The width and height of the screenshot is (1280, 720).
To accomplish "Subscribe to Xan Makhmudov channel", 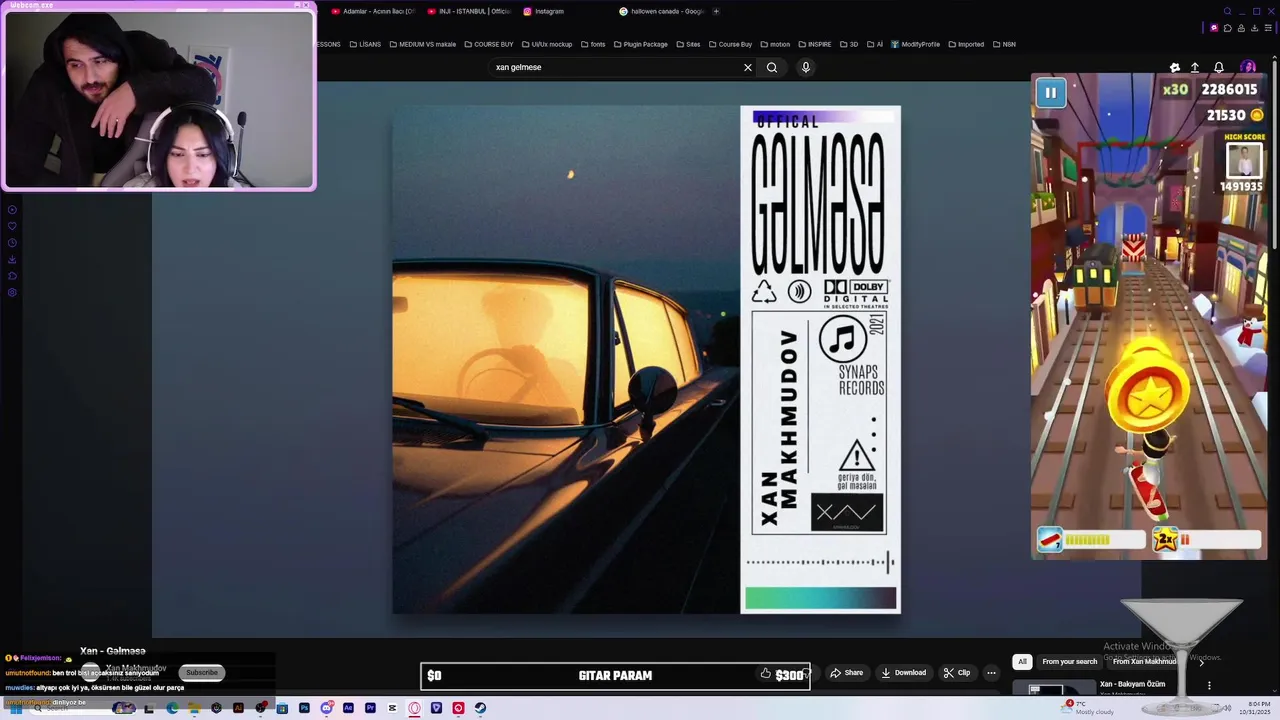I will point(201,672).
